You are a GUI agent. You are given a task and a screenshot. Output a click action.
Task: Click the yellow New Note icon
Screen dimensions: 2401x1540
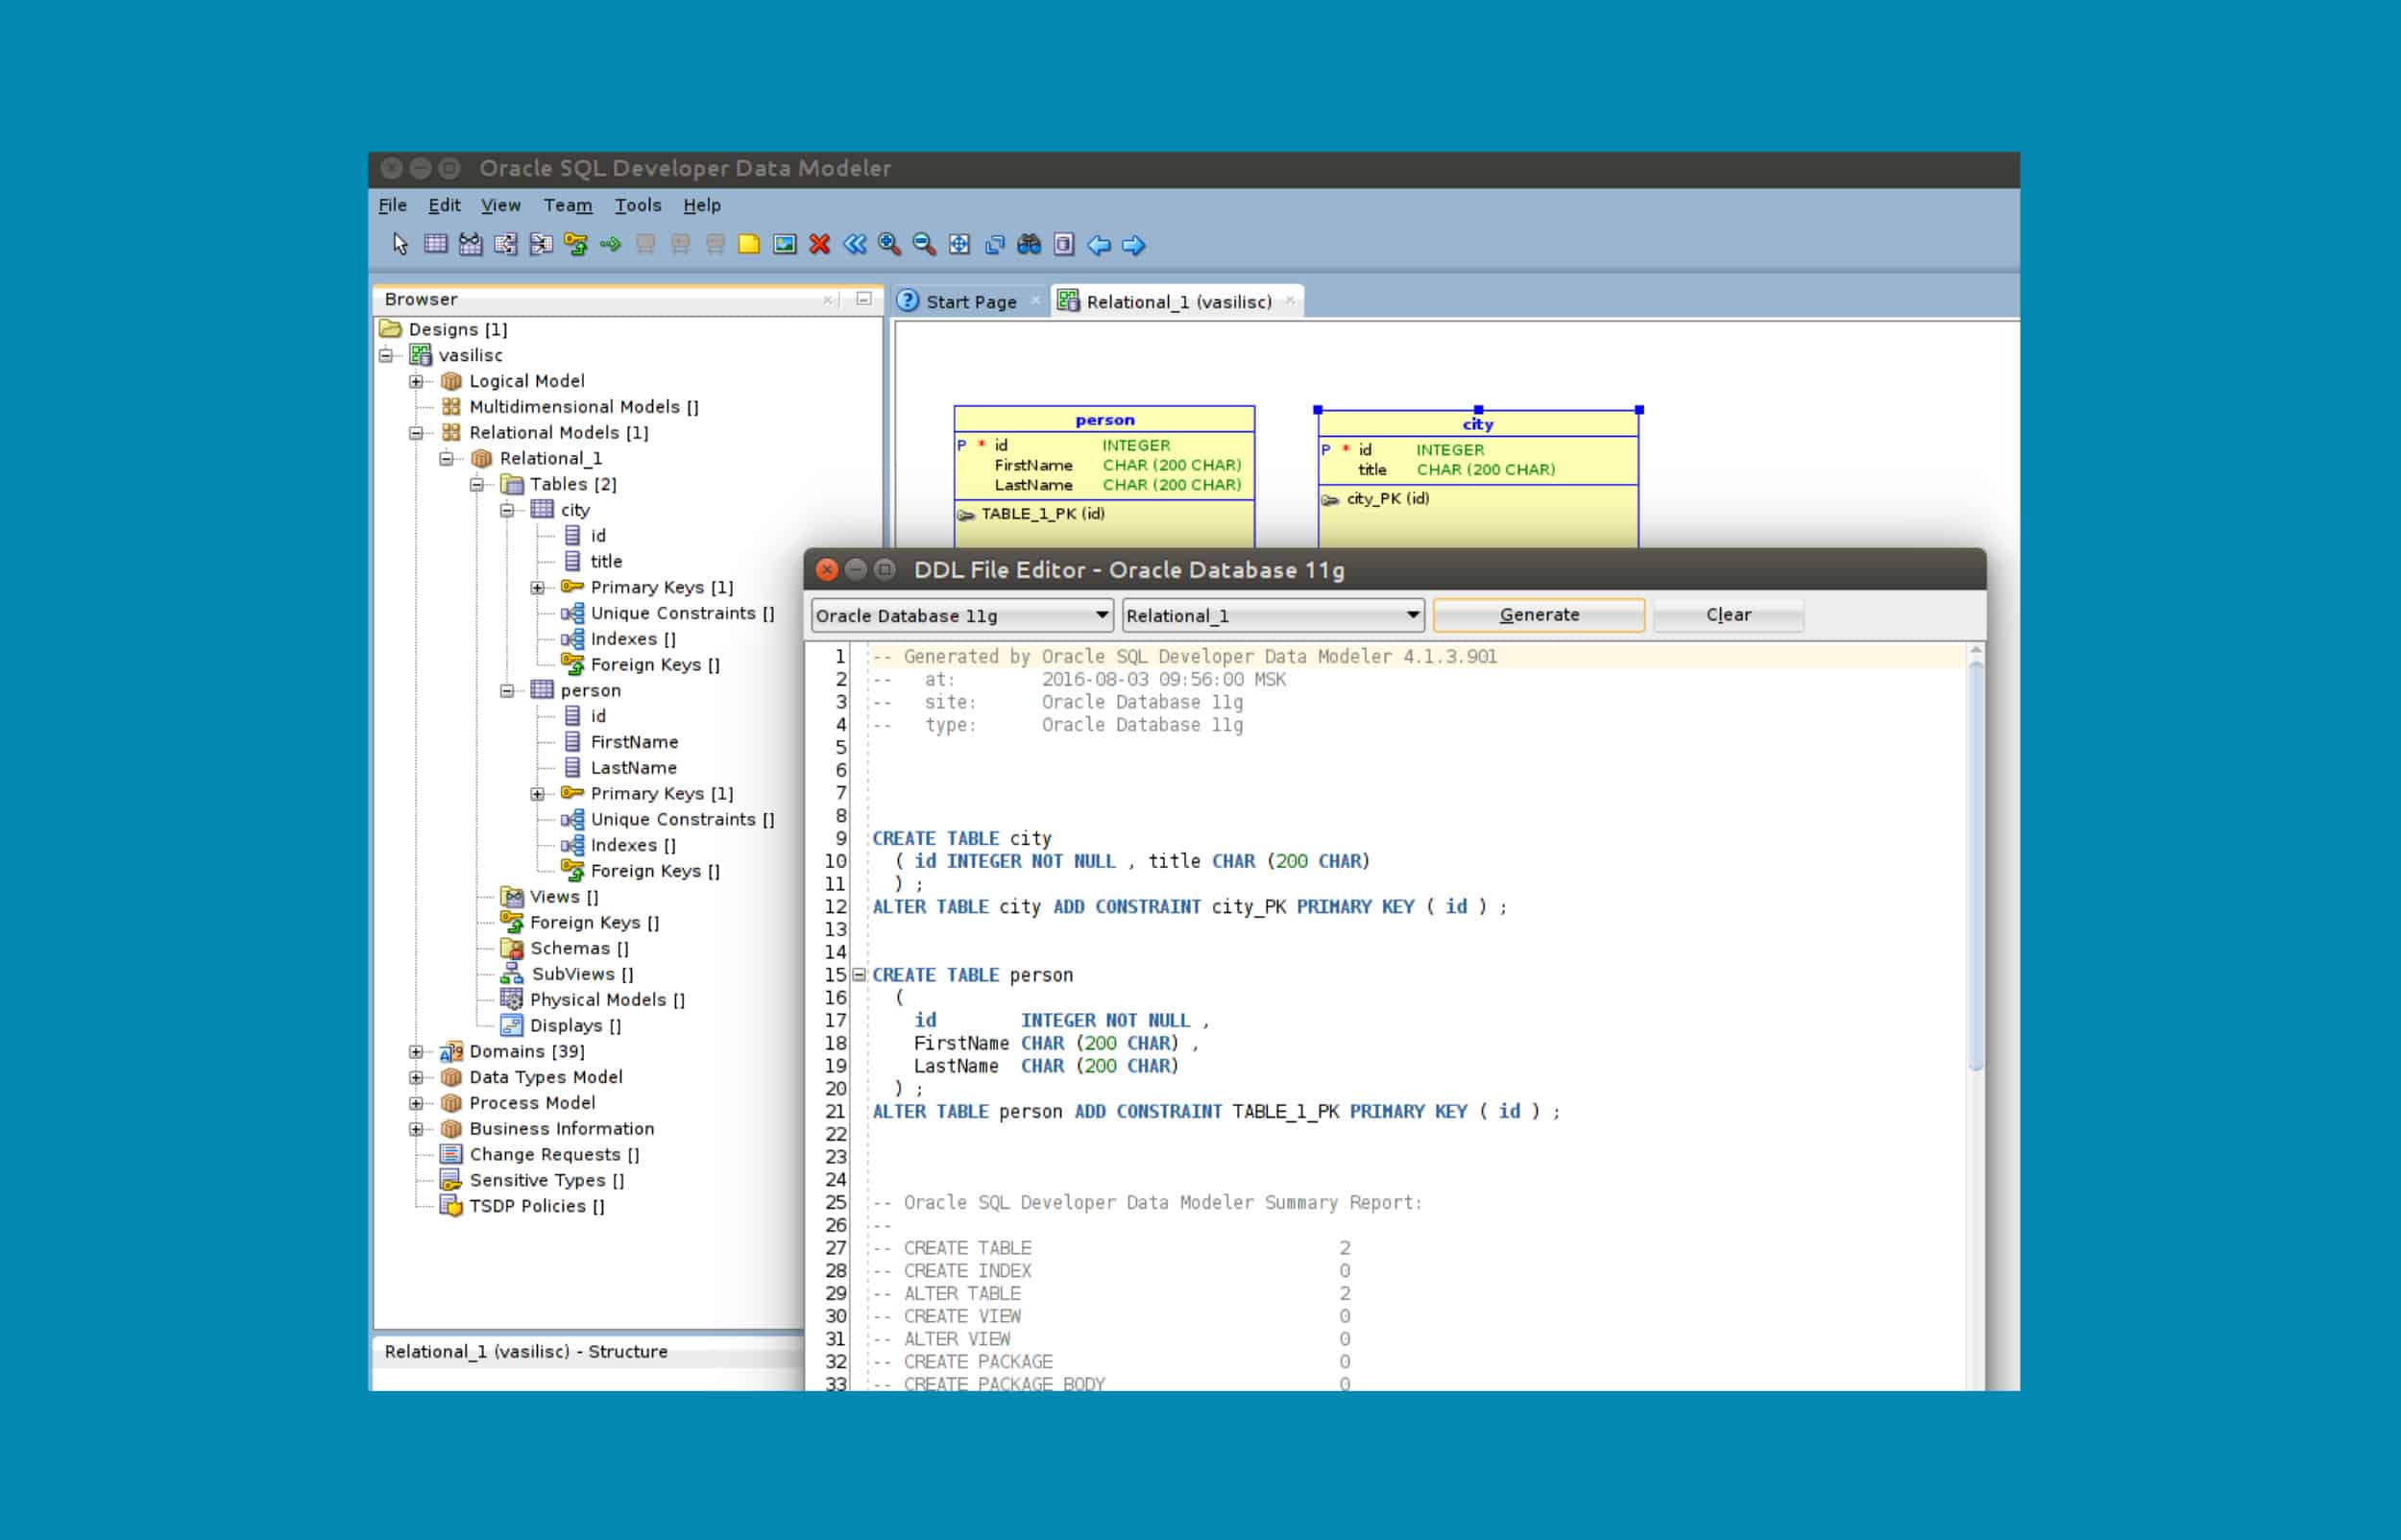[x=749, y=244]
